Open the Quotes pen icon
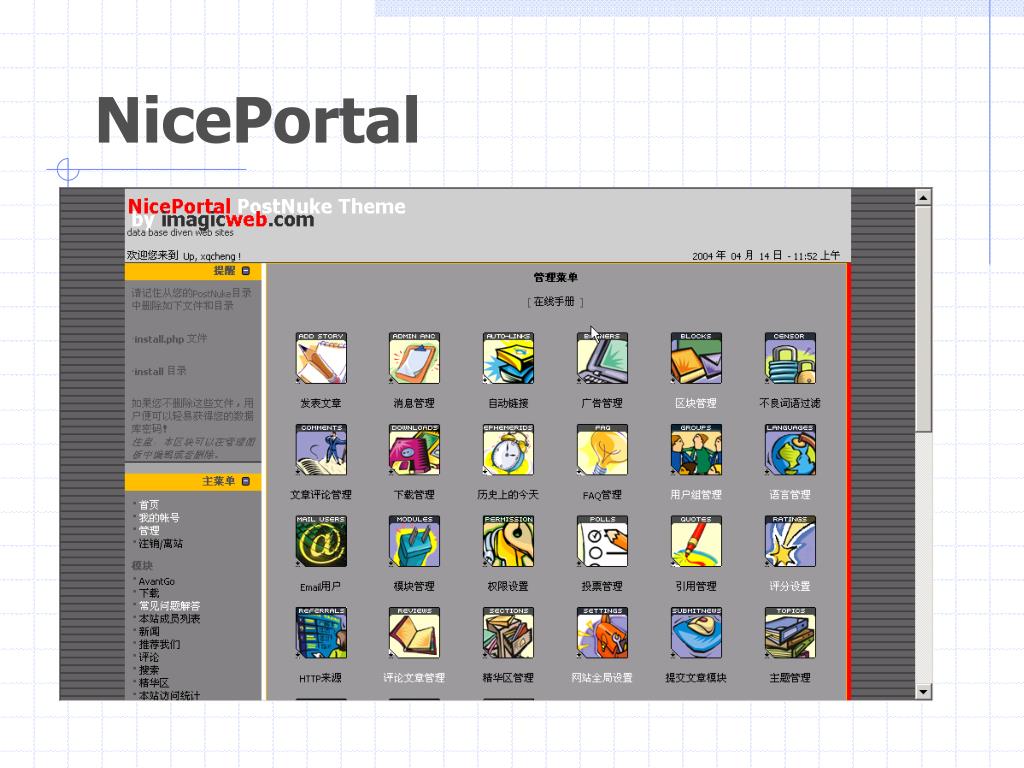Viewport: 1024px width, 768px height. tap(696, 541)
